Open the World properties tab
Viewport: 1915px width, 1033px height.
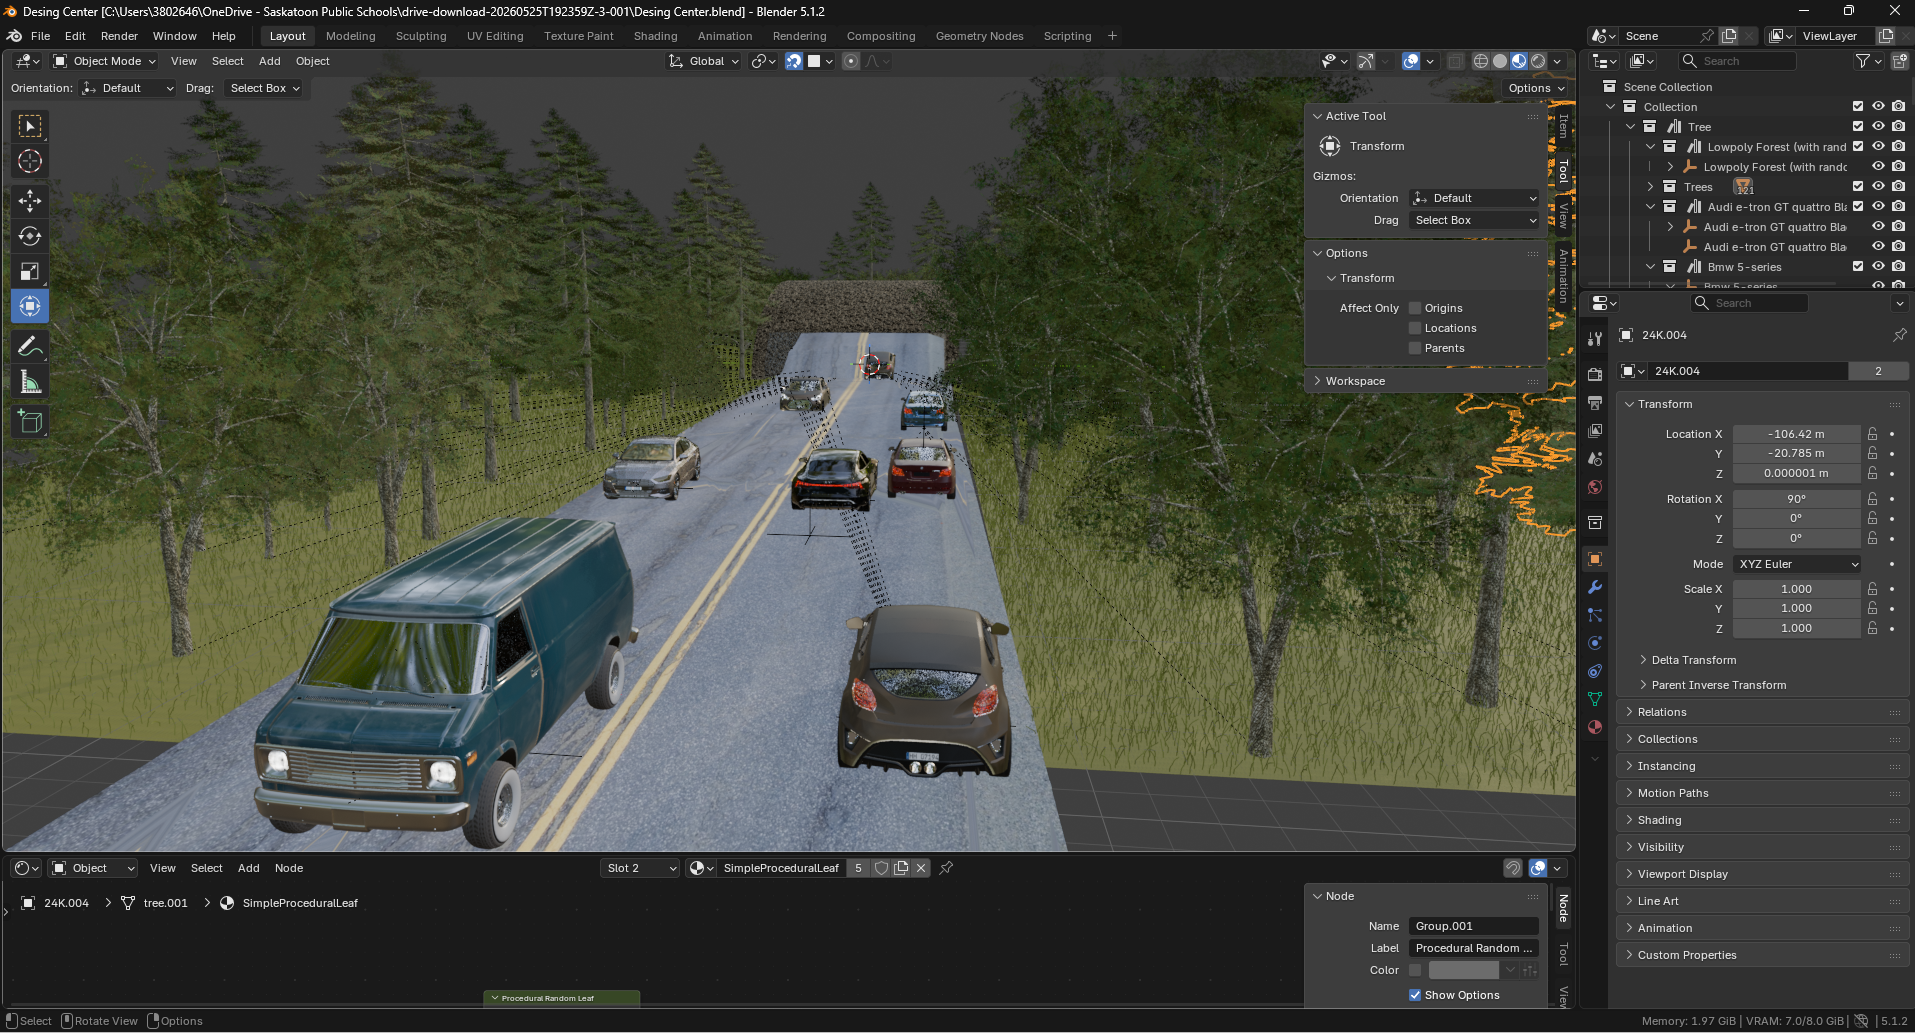click(1595, 487)
